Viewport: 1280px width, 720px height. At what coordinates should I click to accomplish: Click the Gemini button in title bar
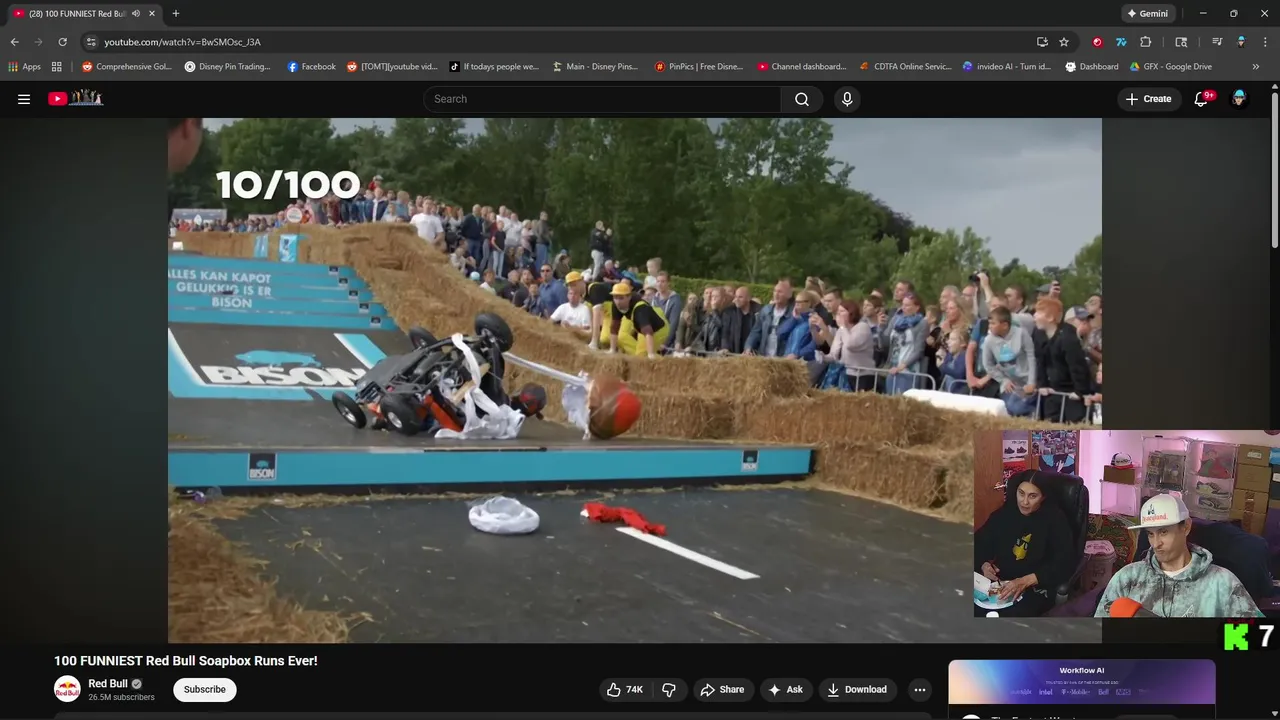pos(1147,14)
